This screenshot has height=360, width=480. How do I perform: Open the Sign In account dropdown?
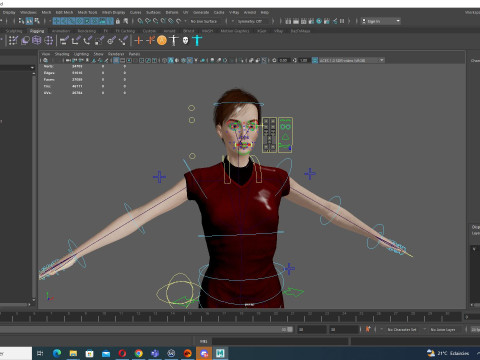click(381, 21)
